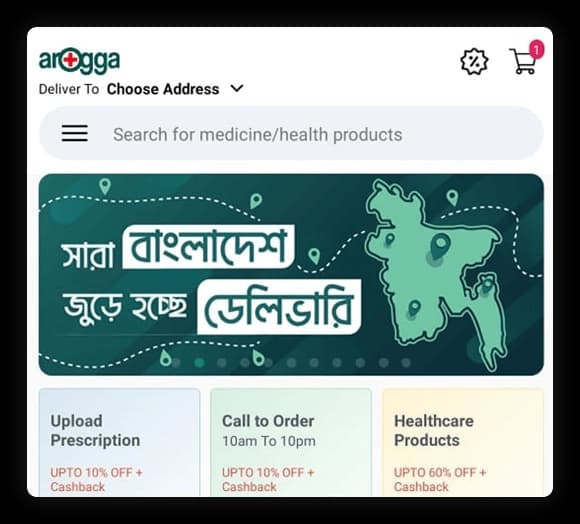The width and height of the screenshot is (580, 524).
Task: Expand the Choose Address chevron
Action: point(237,88)
